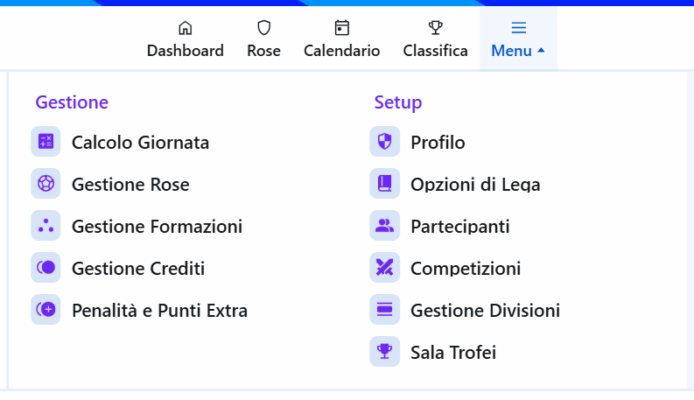Click the Gestione Divisioni bars icon
This screenshot has height=400, width=694.
tap(385, 310)
